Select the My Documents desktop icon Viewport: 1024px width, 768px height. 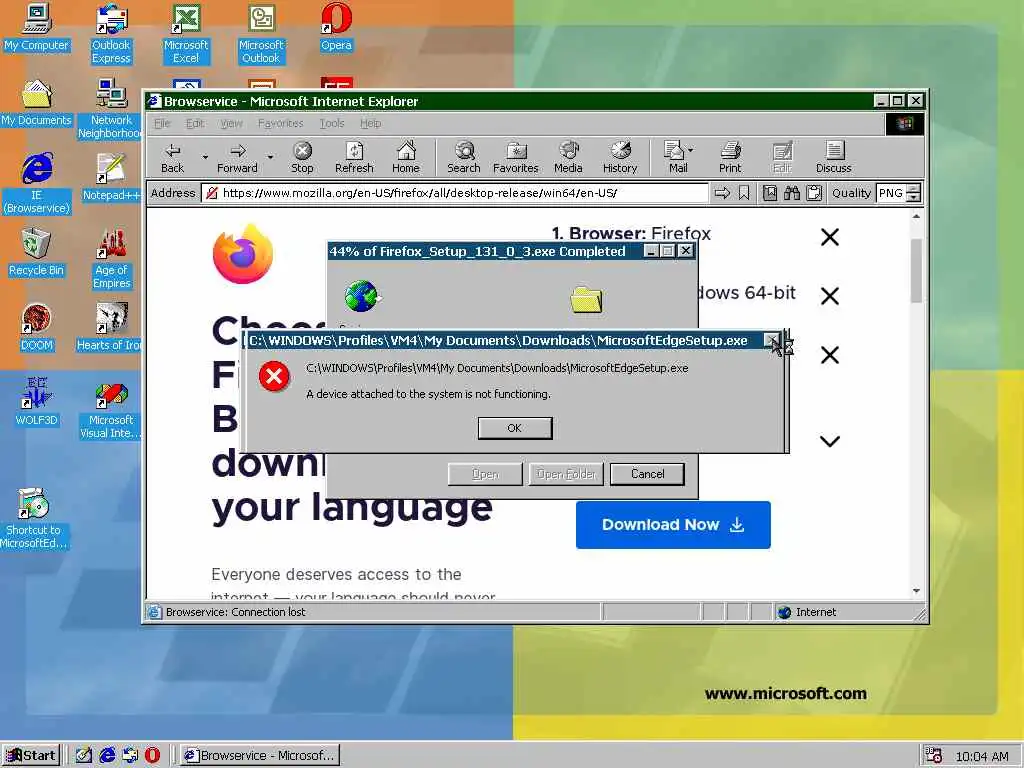37,103
